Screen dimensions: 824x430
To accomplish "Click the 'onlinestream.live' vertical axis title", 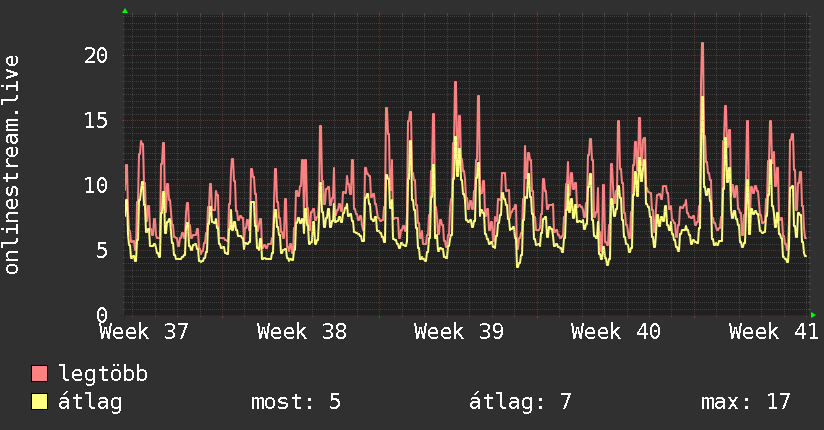I will (x=11, y=165).
